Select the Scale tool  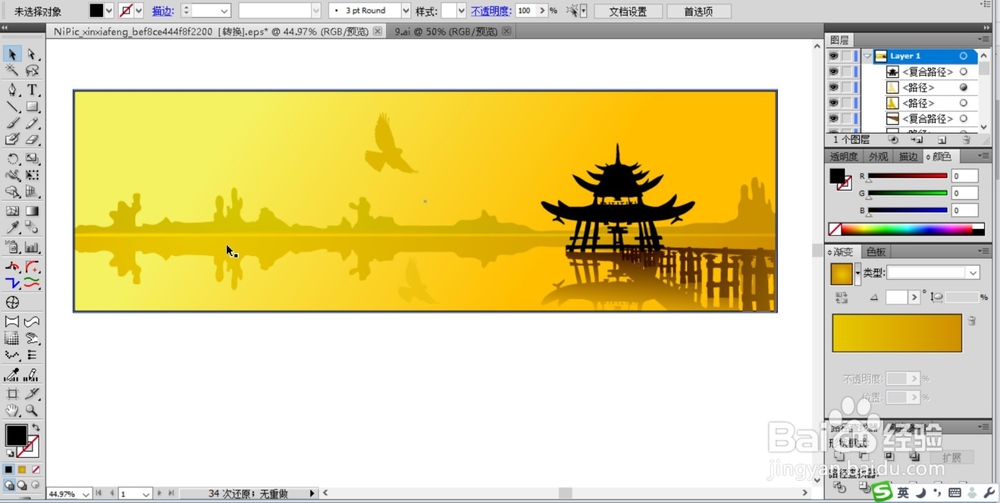32,159
